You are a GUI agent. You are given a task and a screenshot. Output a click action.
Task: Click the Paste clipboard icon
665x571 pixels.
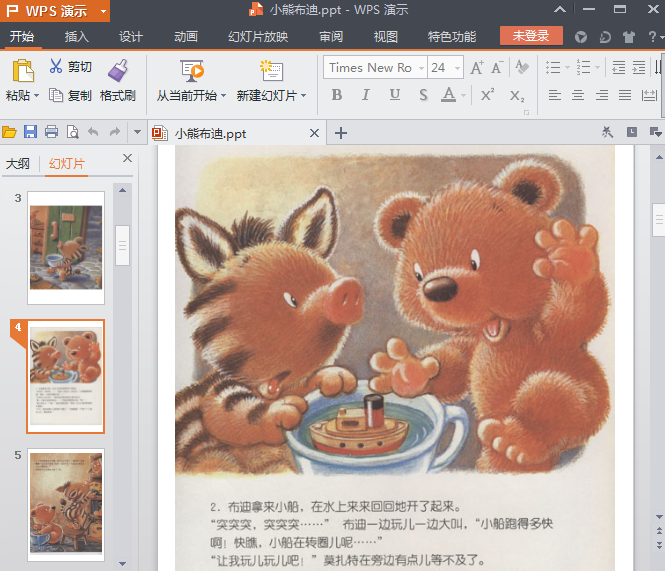pyautogui.click(x=23, y=70)
